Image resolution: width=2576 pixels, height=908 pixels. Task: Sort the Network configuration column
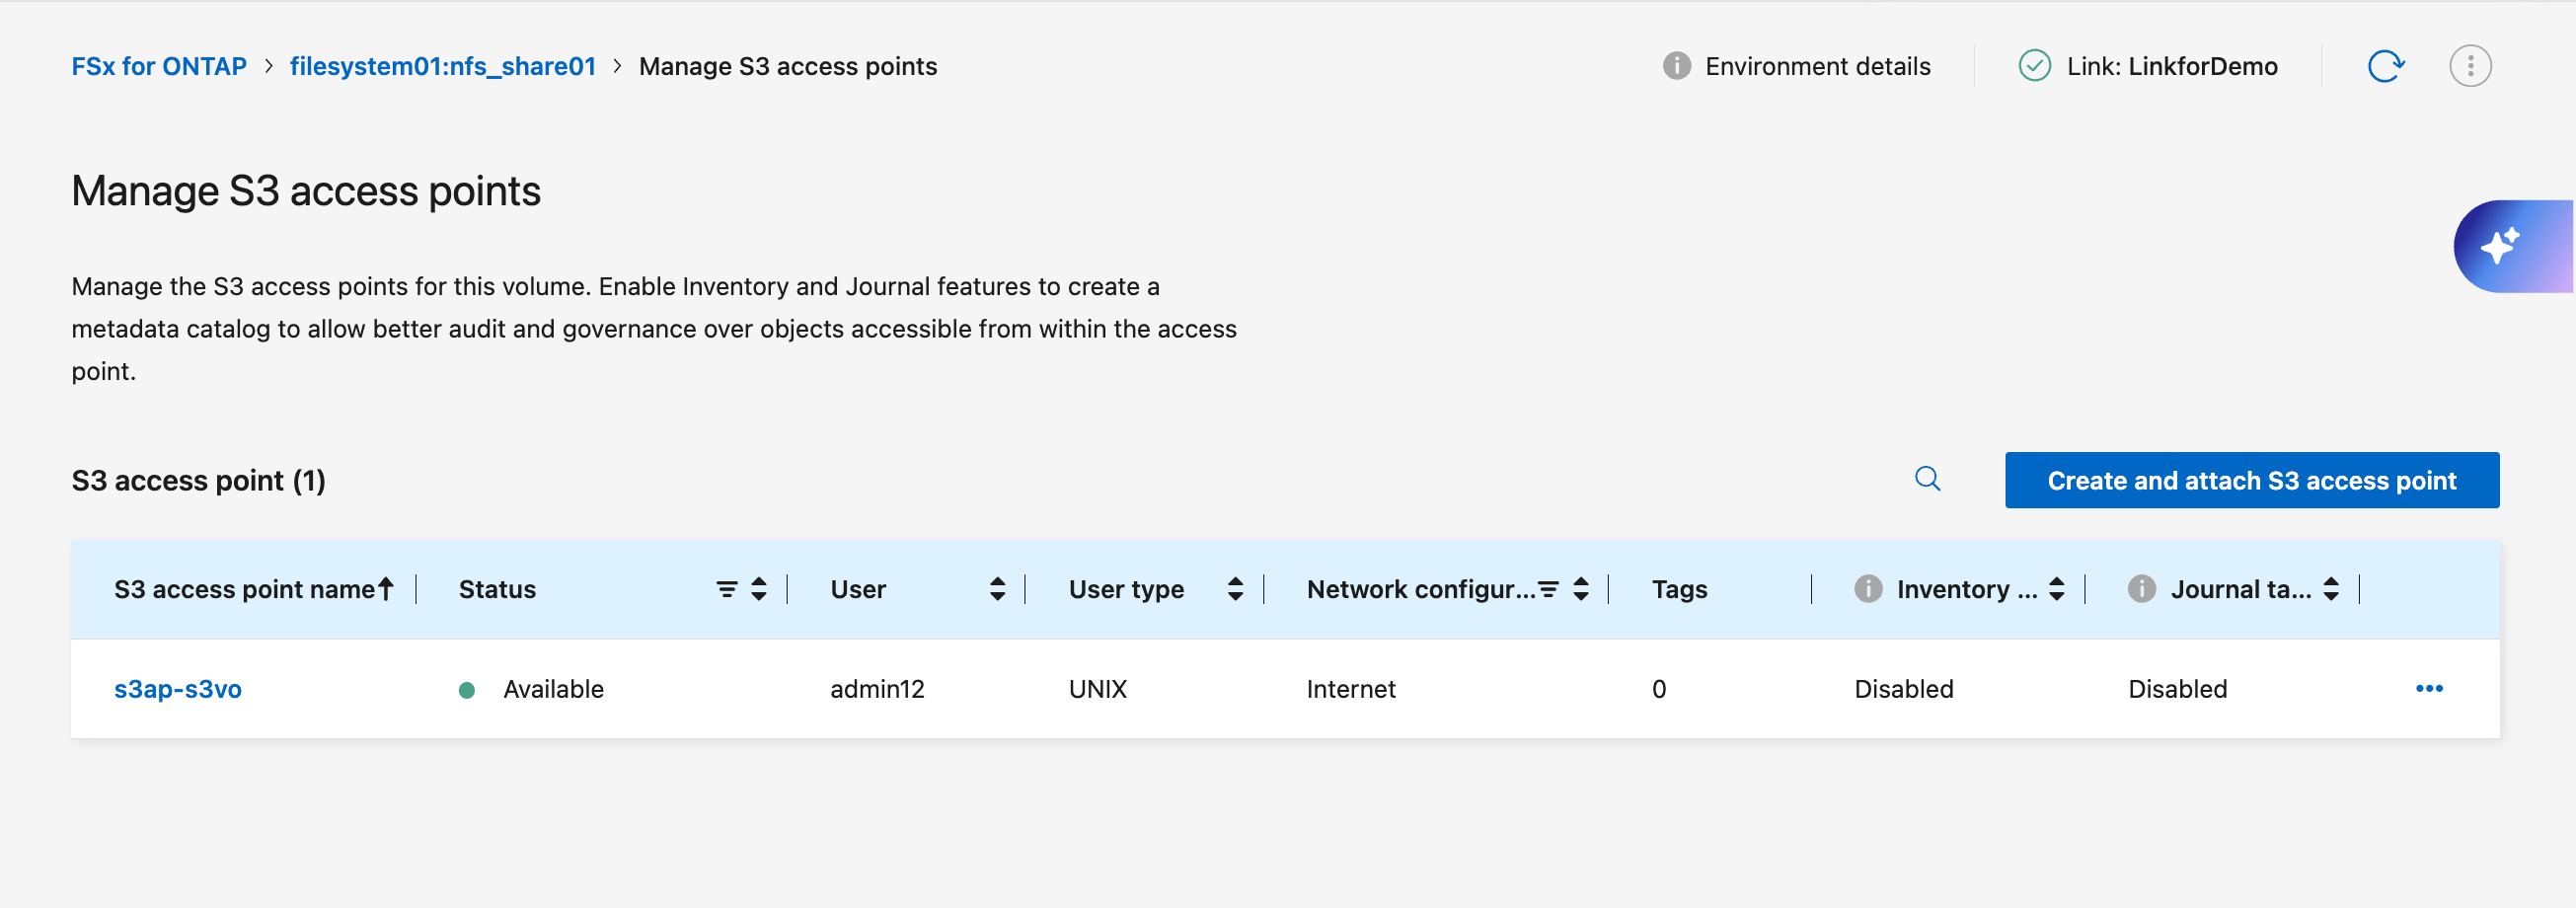tap(1581, 589)
